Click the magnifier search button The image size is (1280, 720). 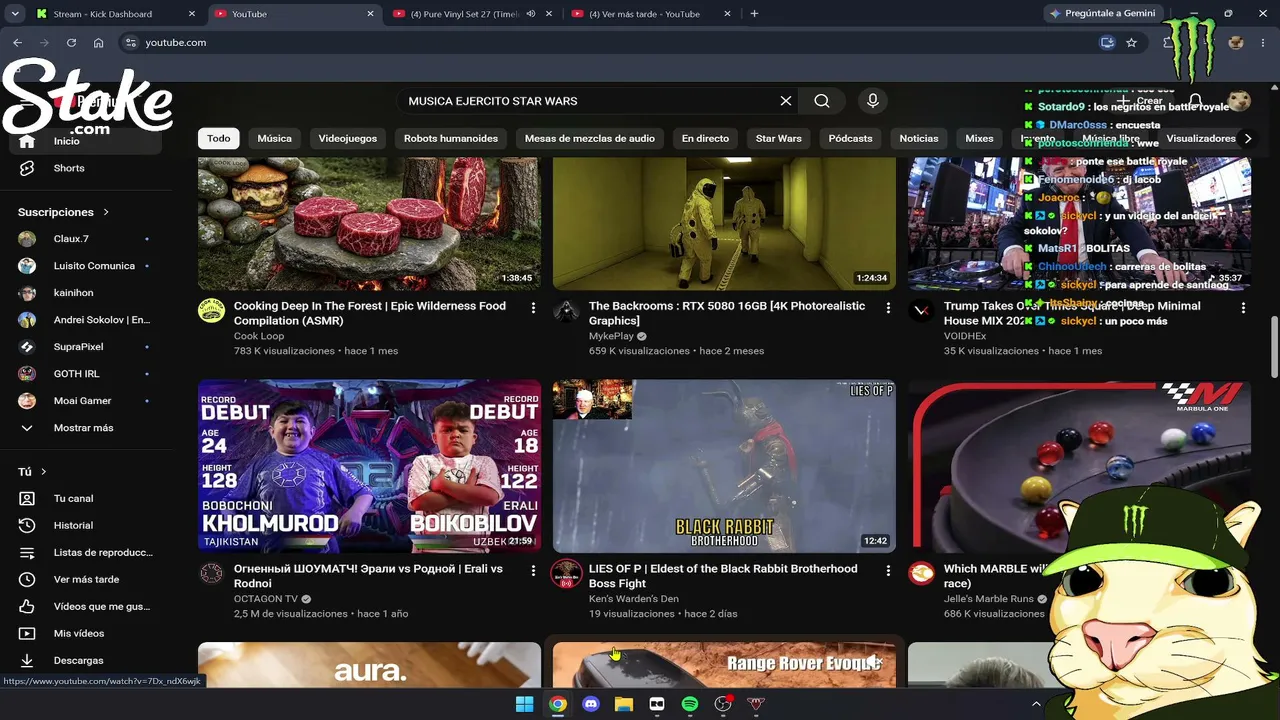(x=822, y=101)
